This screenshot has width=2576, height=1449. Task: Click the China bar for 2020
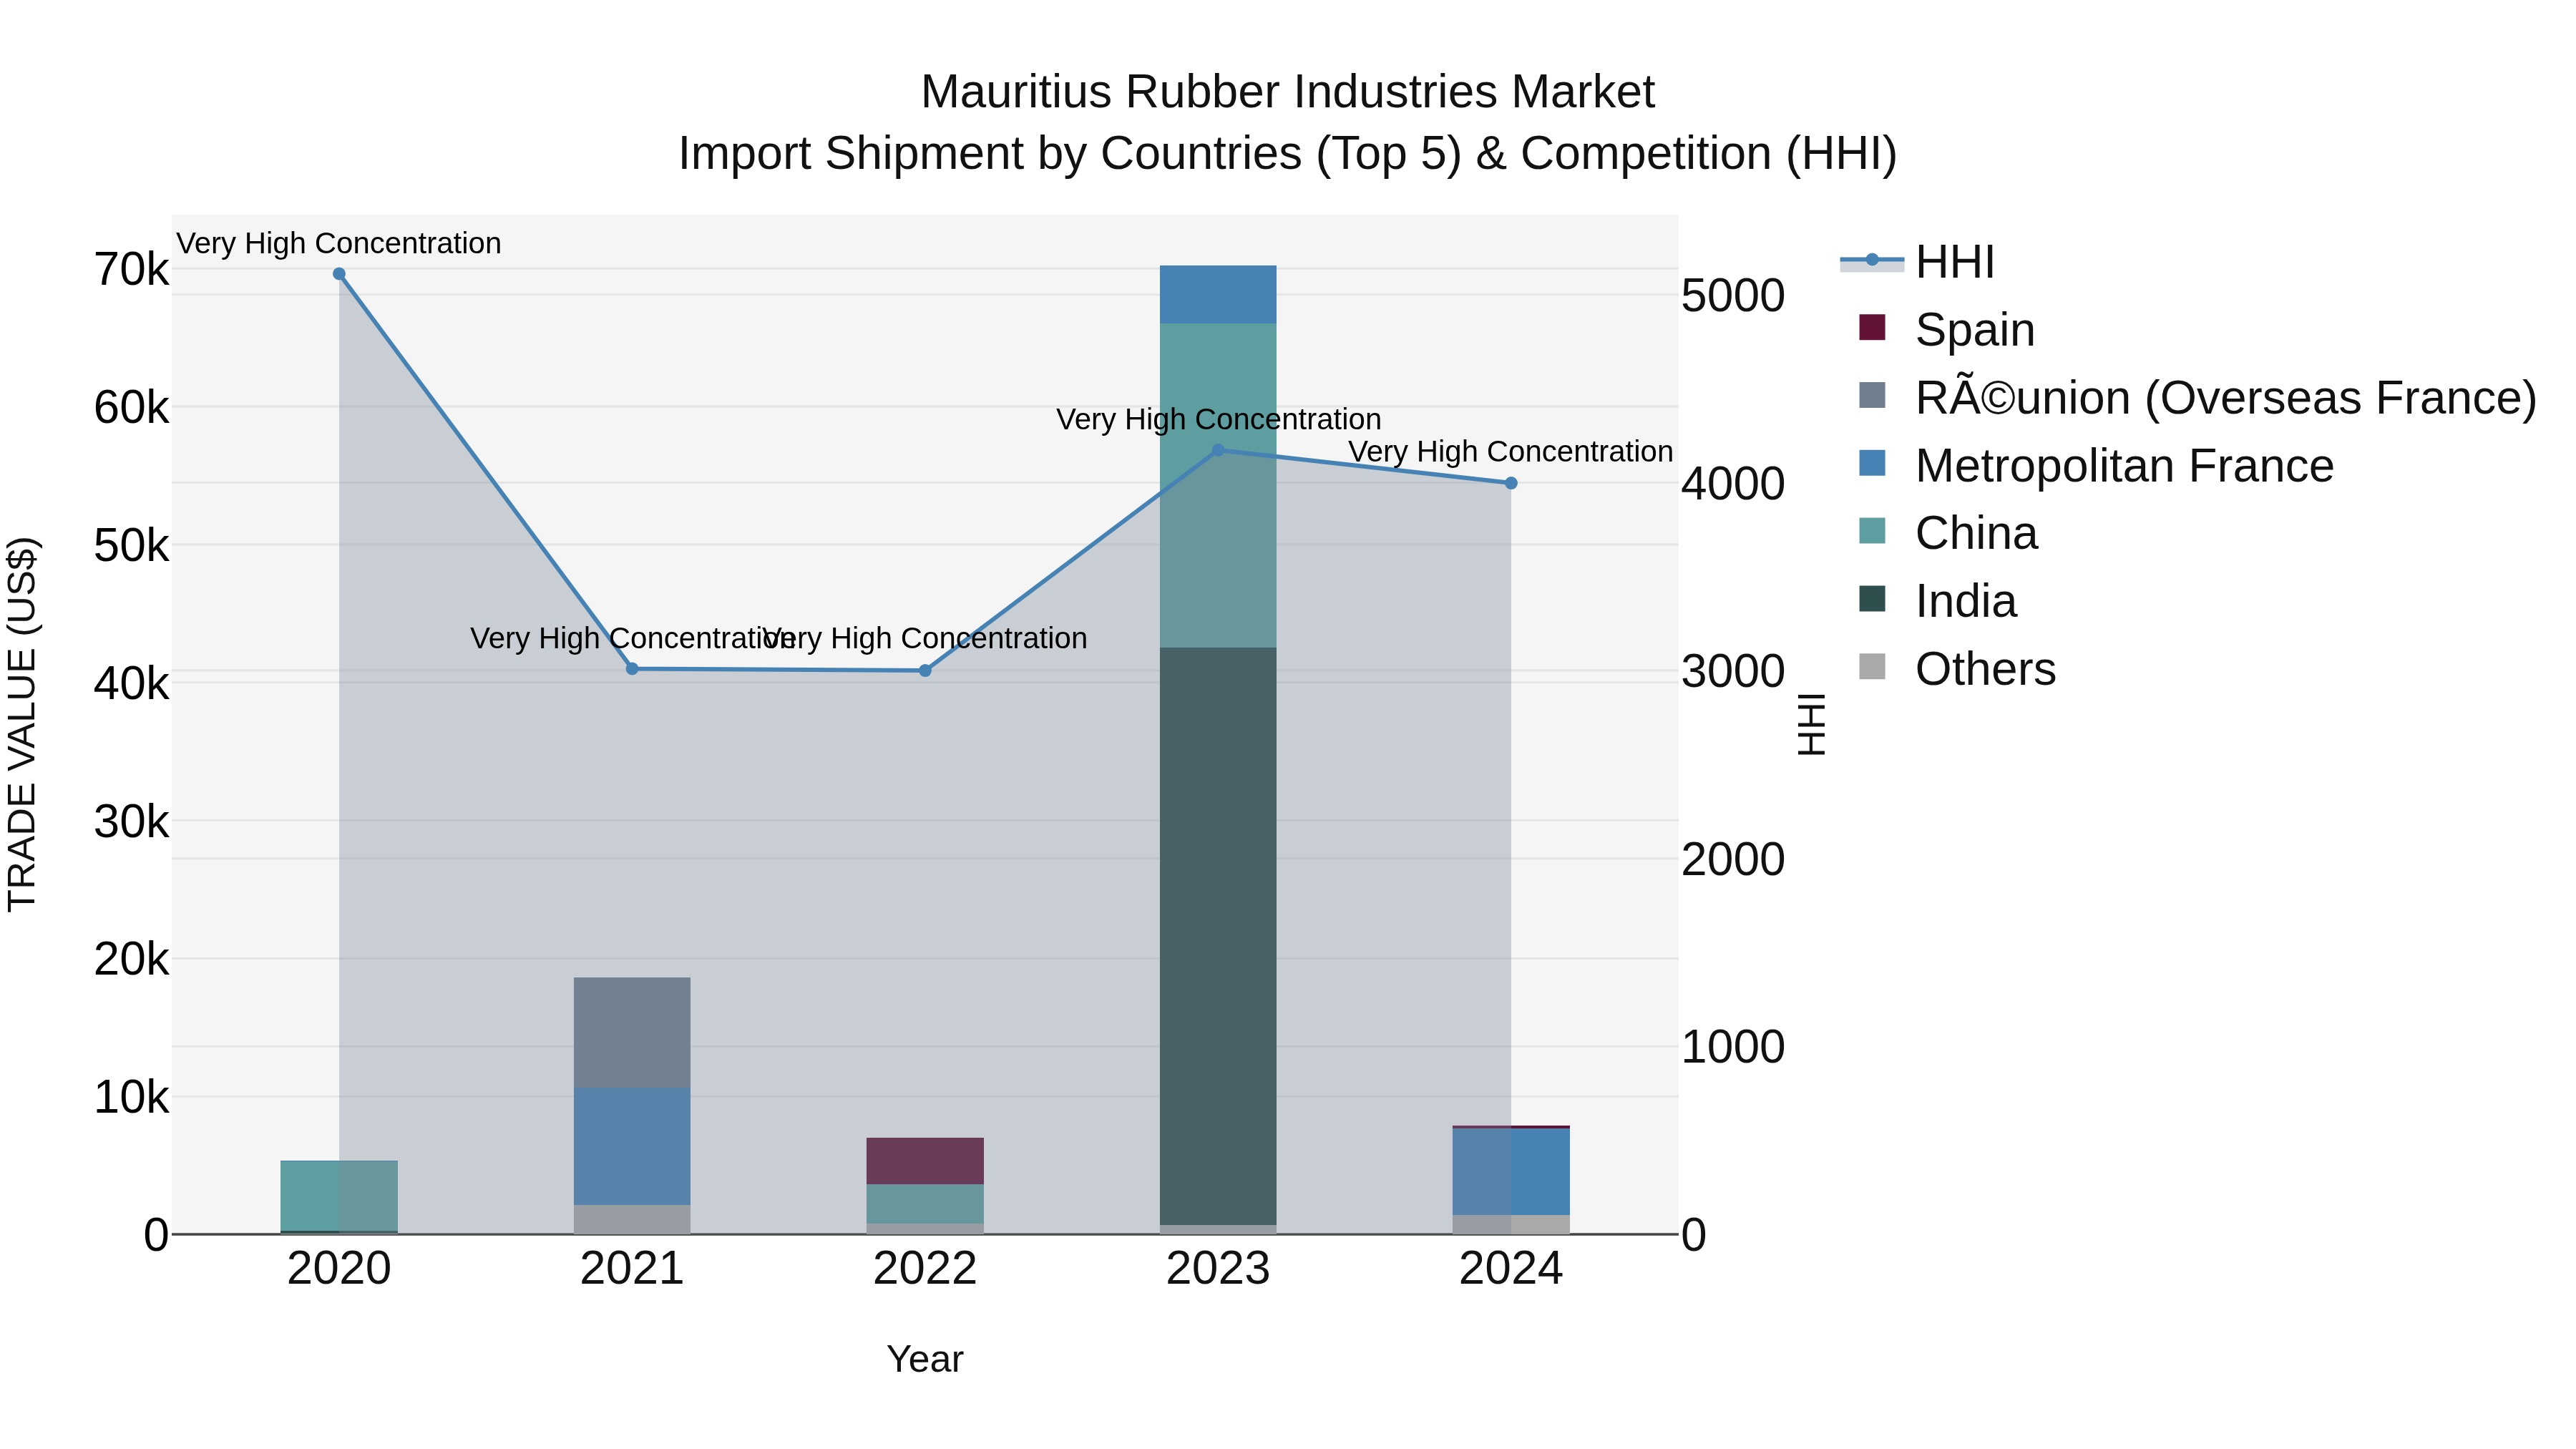(339, 1196)
